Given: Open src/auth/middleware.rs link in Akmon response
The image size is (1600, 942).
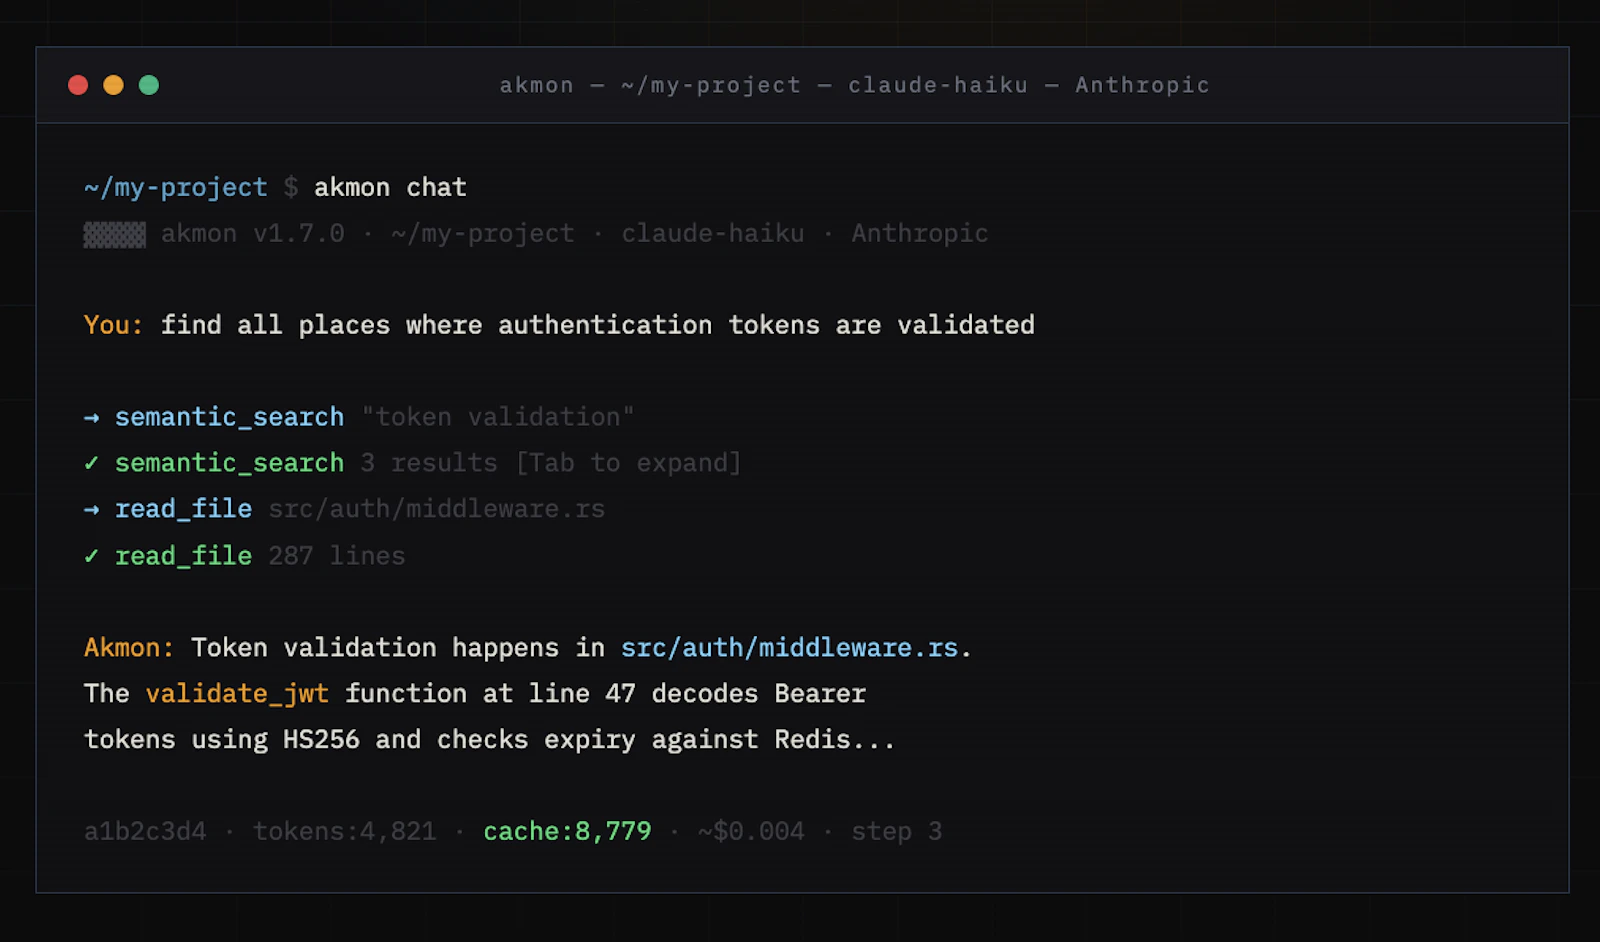Looking at the screenshot, I should (790, 648).
